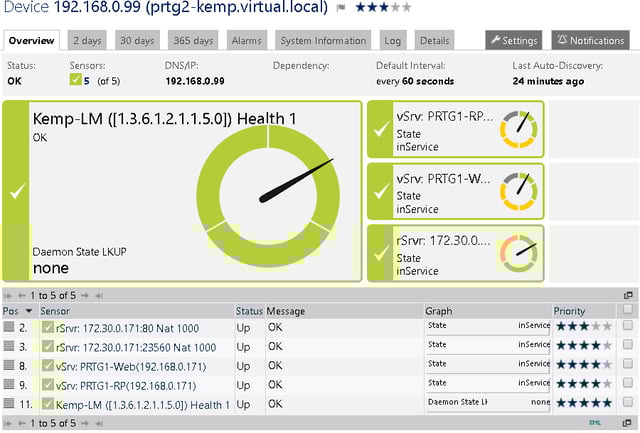Select checkbox for rSrvr 172.30.0.171:80 row
The width and height of the screenshot is (640, 433).
click(628, 325)
